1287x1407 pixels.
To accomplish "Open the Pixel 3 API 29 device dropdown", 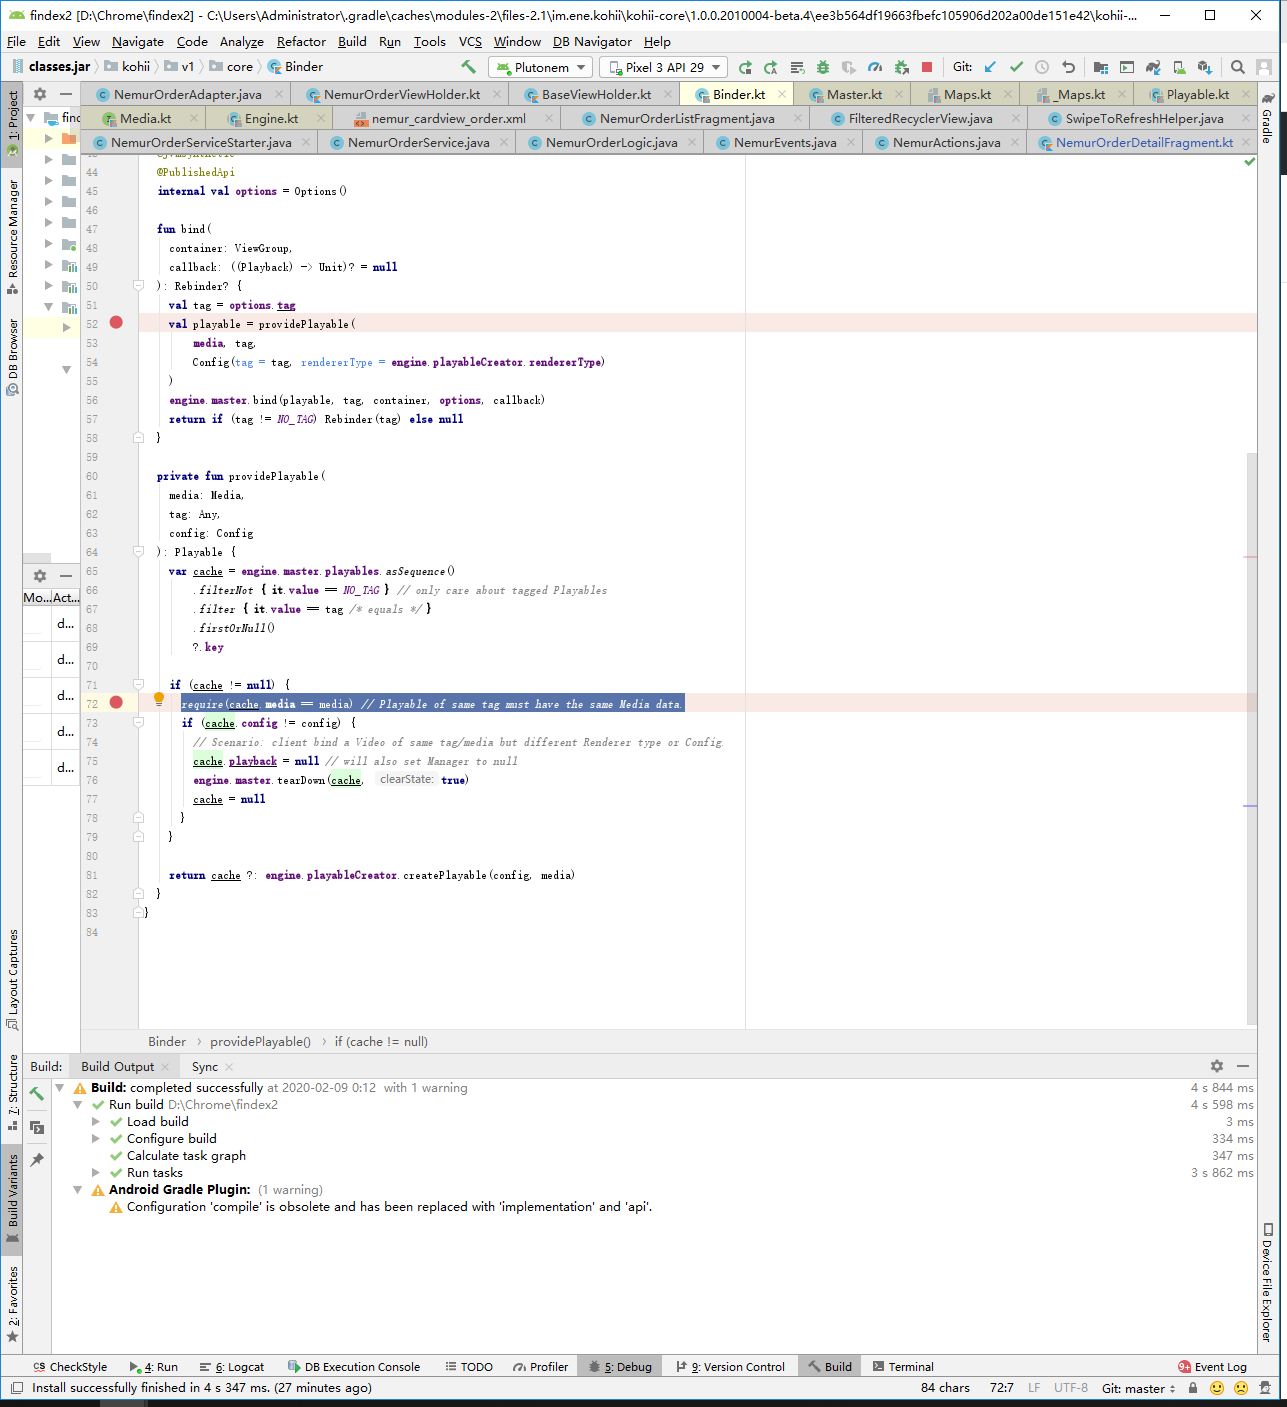I will 664,67.
